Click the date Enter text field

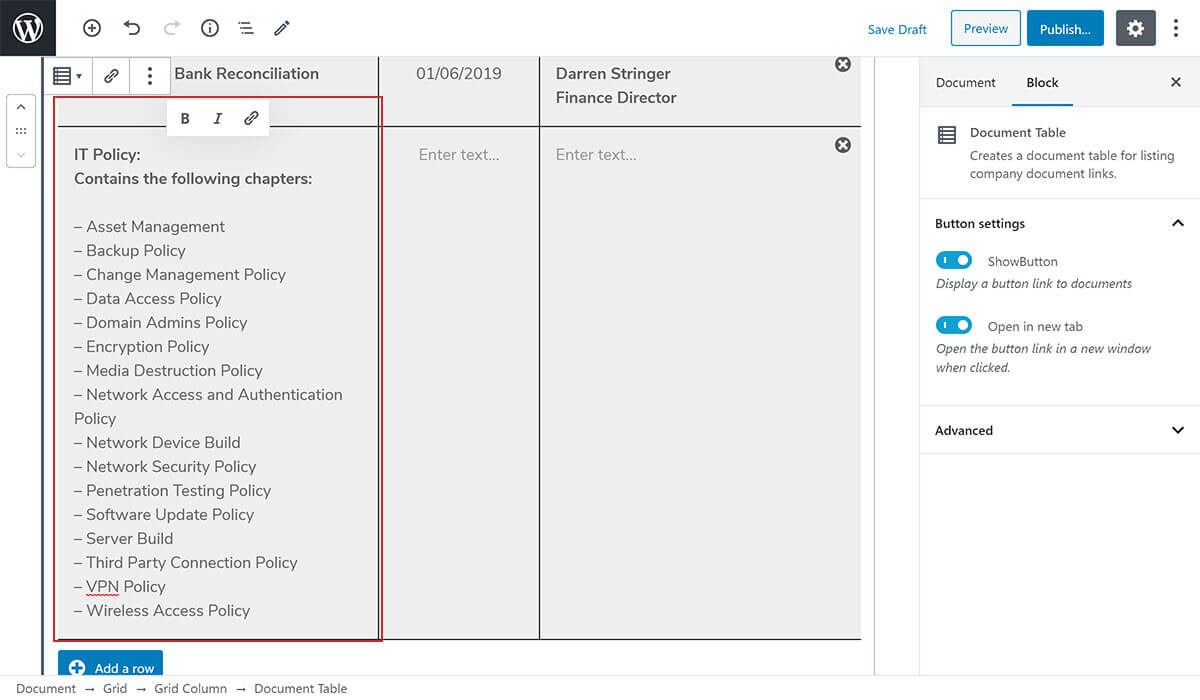click(x=458, y=154)
